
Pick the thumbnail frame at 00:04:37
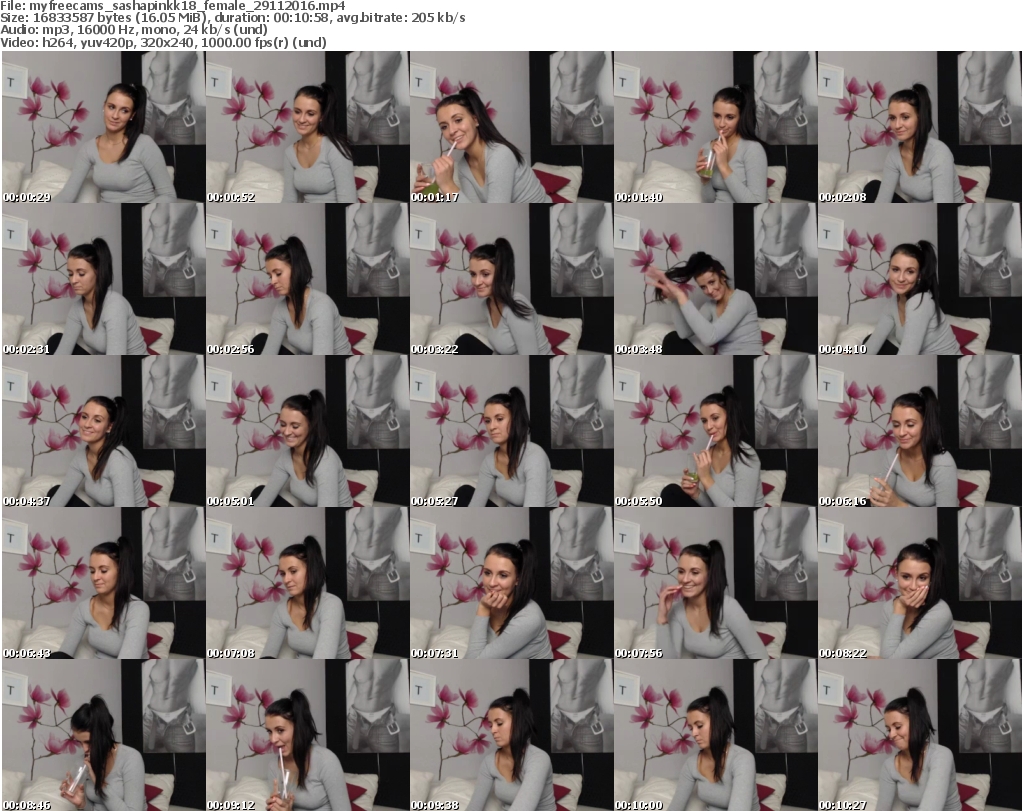(x=103, y=431)
